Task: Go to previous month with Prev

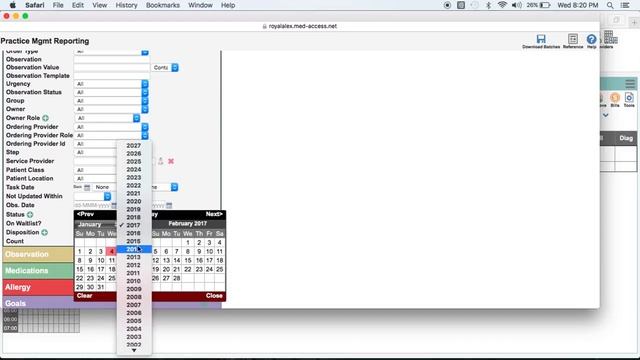Action: [85, 214]
